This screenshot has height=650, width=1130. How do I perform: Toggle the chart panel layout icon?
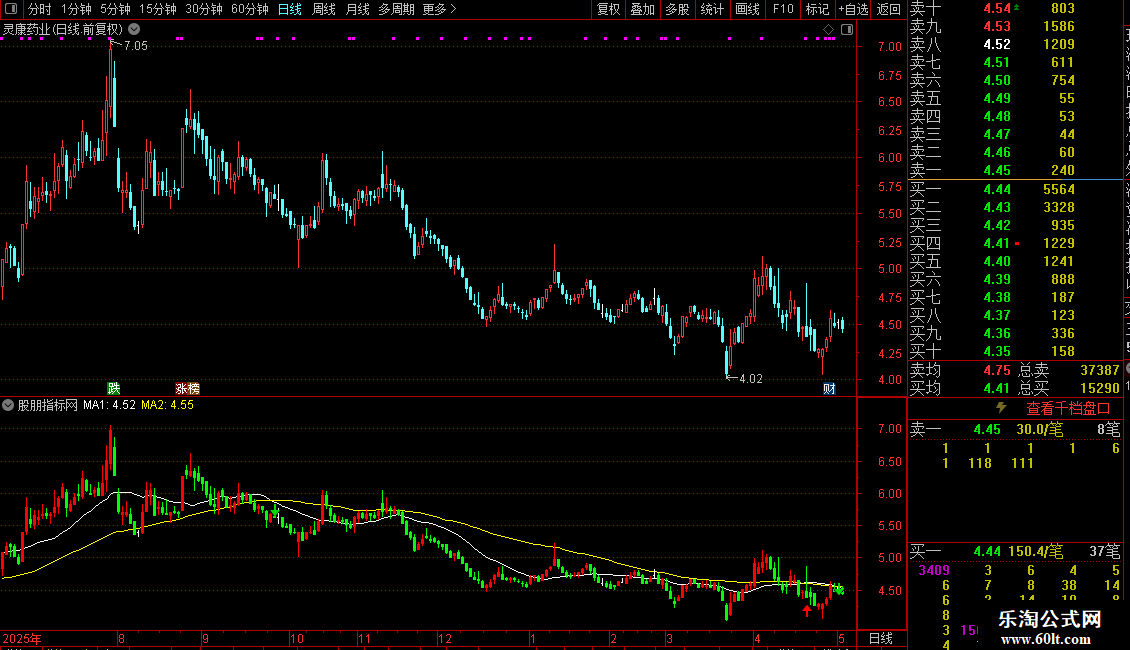click(x=848, y=30)
